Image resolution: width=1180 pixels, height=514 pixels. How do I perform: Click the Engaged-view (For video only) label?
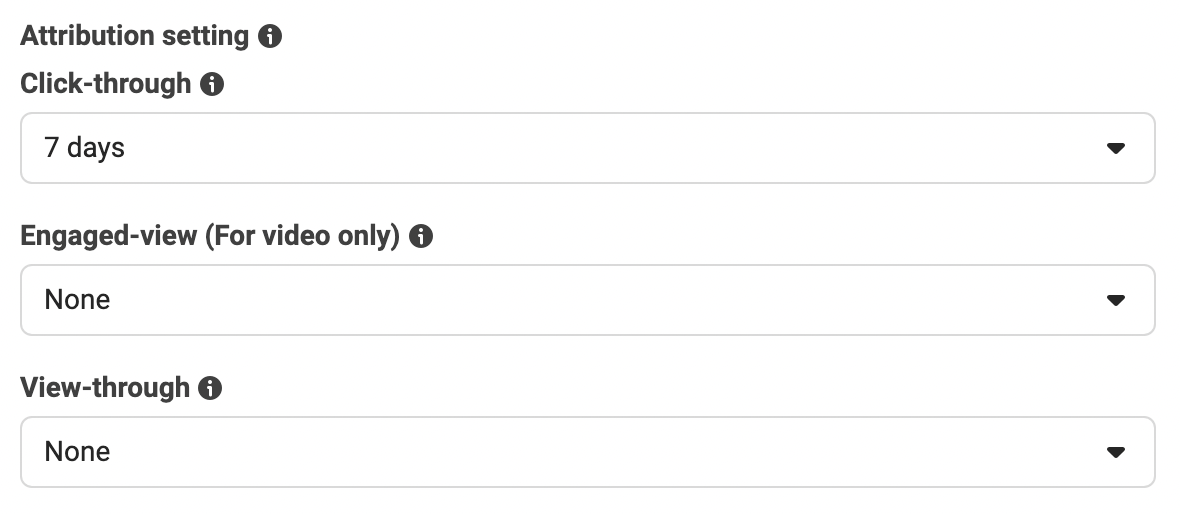(210, 236)
